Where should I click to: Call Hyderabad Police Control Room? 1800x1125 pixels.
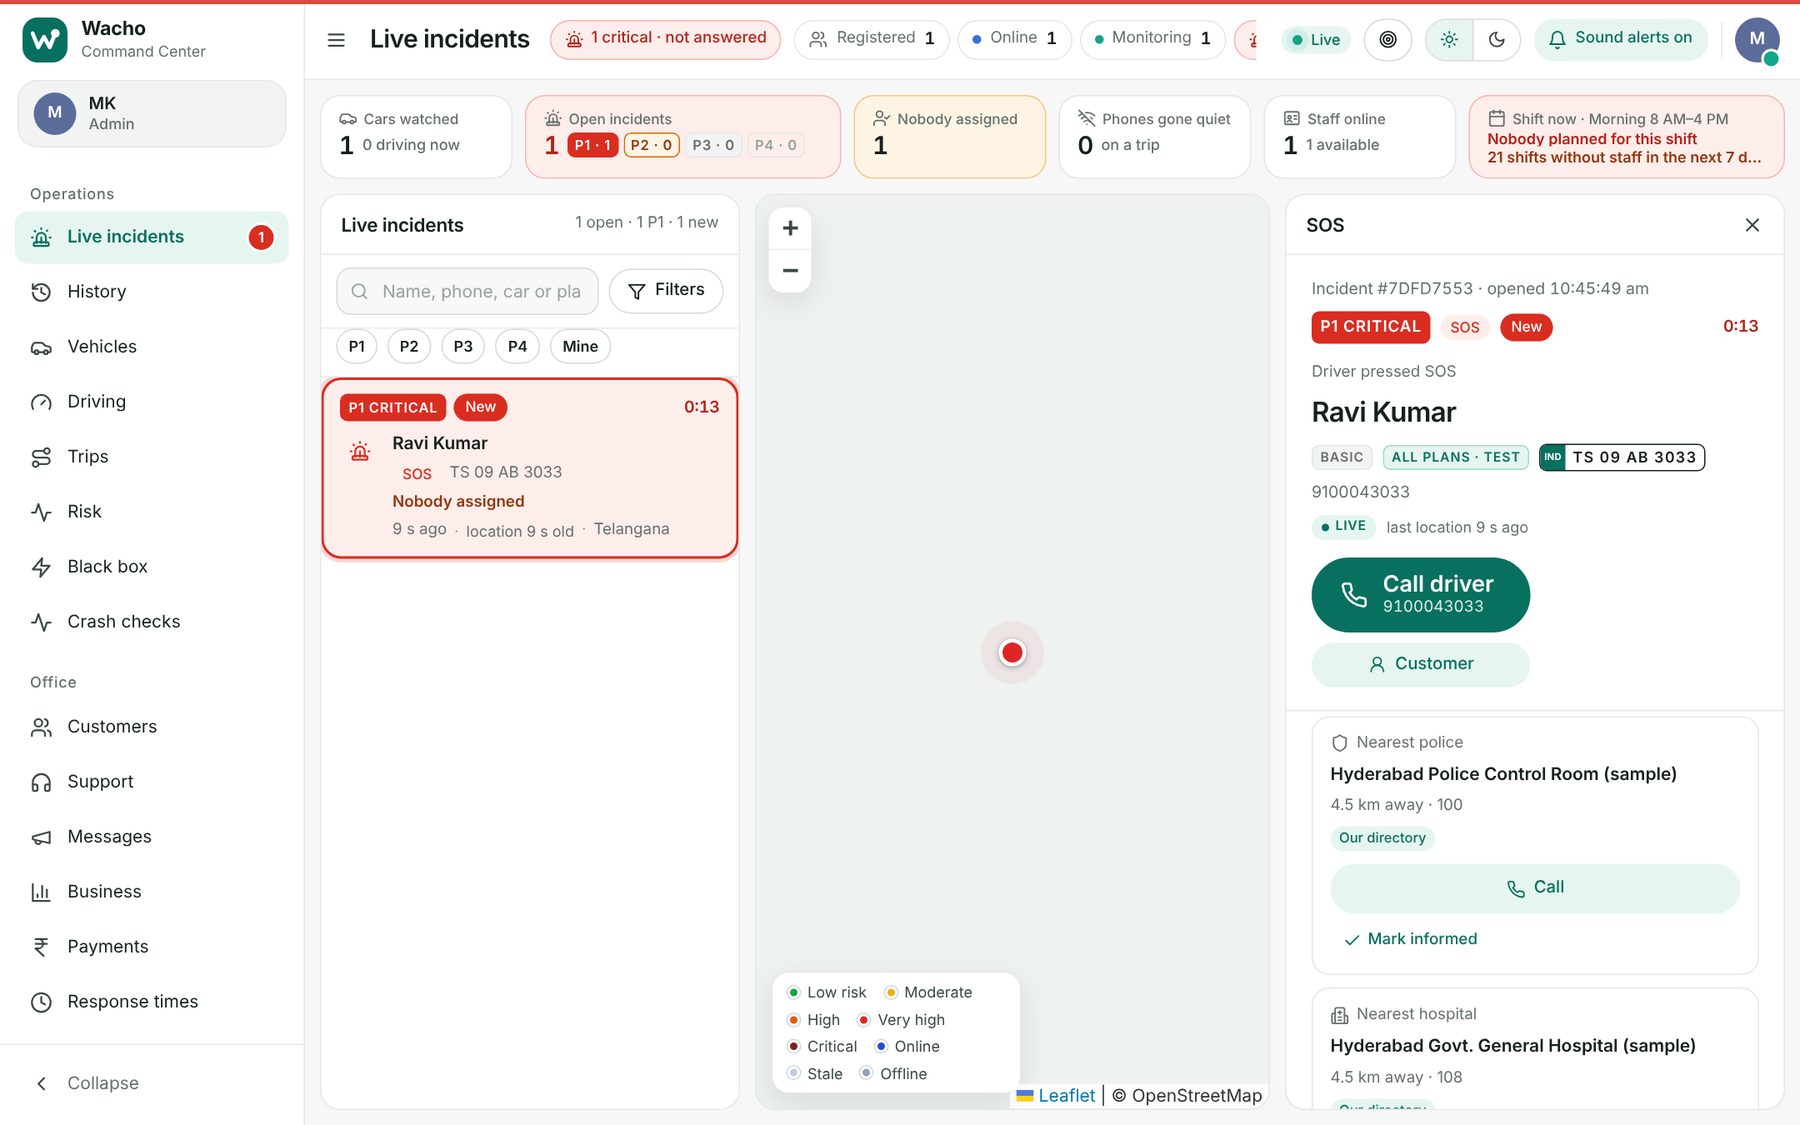pyautogui.click(x=1535, y=888)
